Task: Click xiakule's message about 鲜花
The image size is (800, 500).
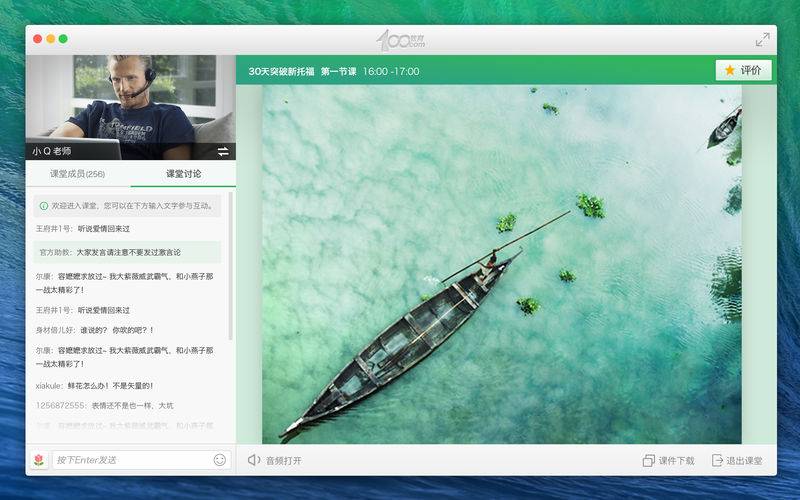Action: [x=94, y=386]
